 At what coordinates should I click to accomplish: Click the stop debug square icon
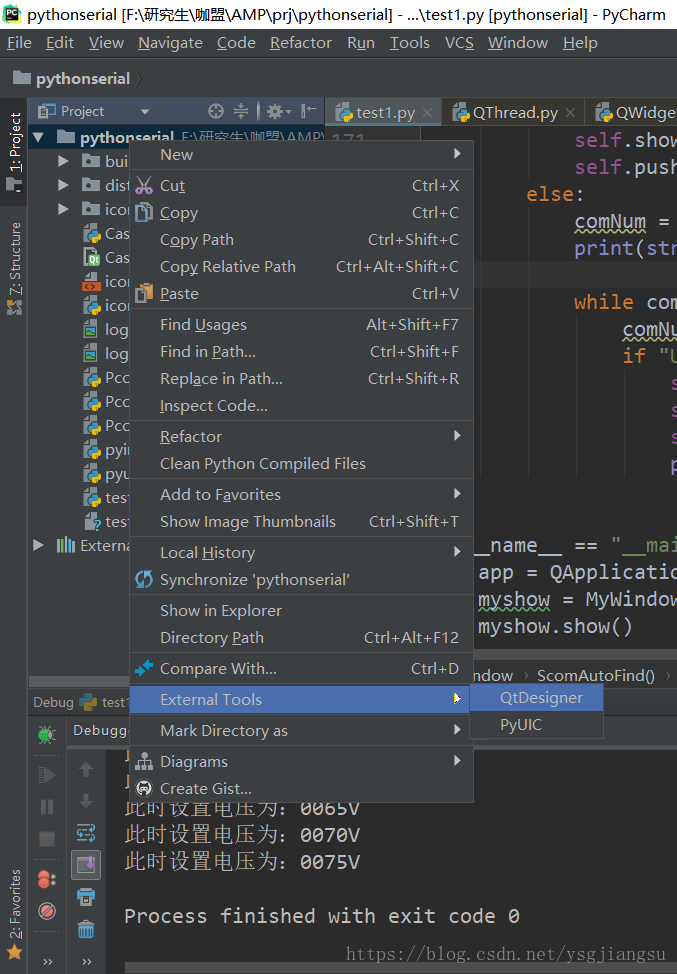[x=47, y=839]
